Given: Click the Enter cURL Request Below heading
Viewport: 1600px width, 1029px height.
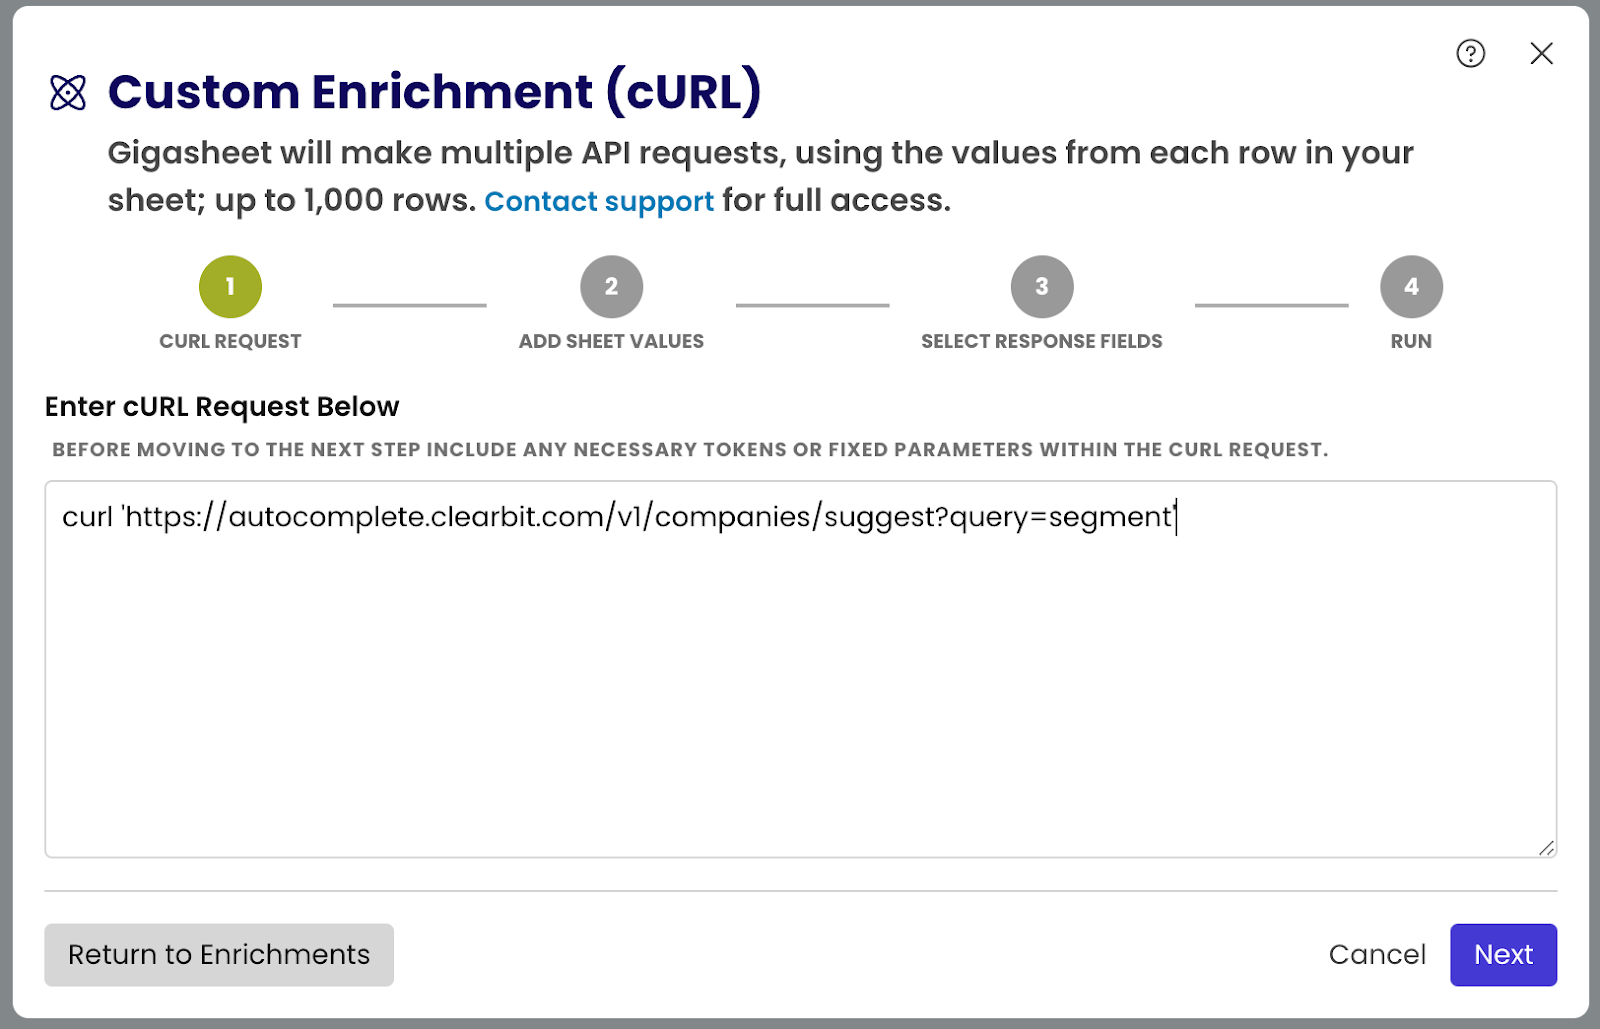Looking at the screenshot, I should [x=222, y=407].
